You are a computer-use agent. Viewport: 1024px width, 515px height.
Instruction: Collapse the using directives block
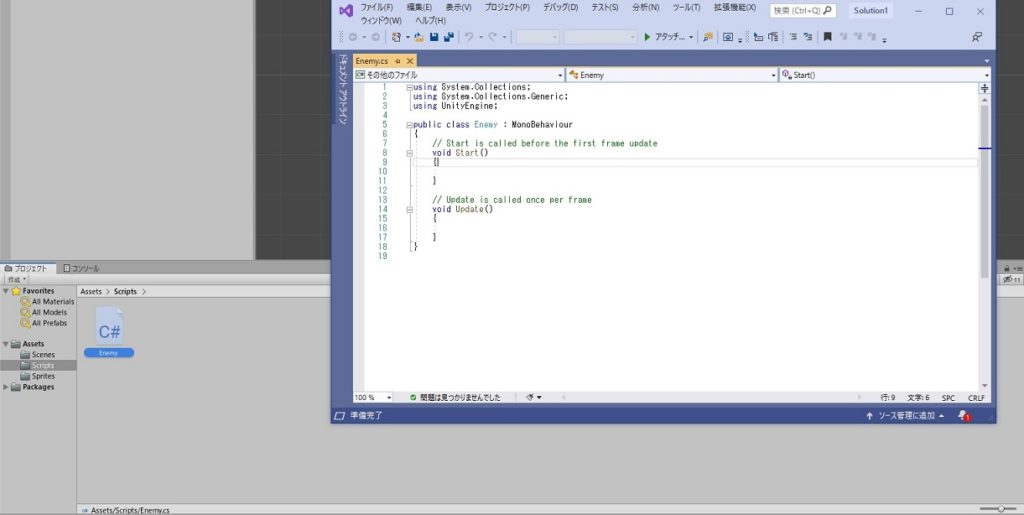pyautogui.click(x=409, y=87)
